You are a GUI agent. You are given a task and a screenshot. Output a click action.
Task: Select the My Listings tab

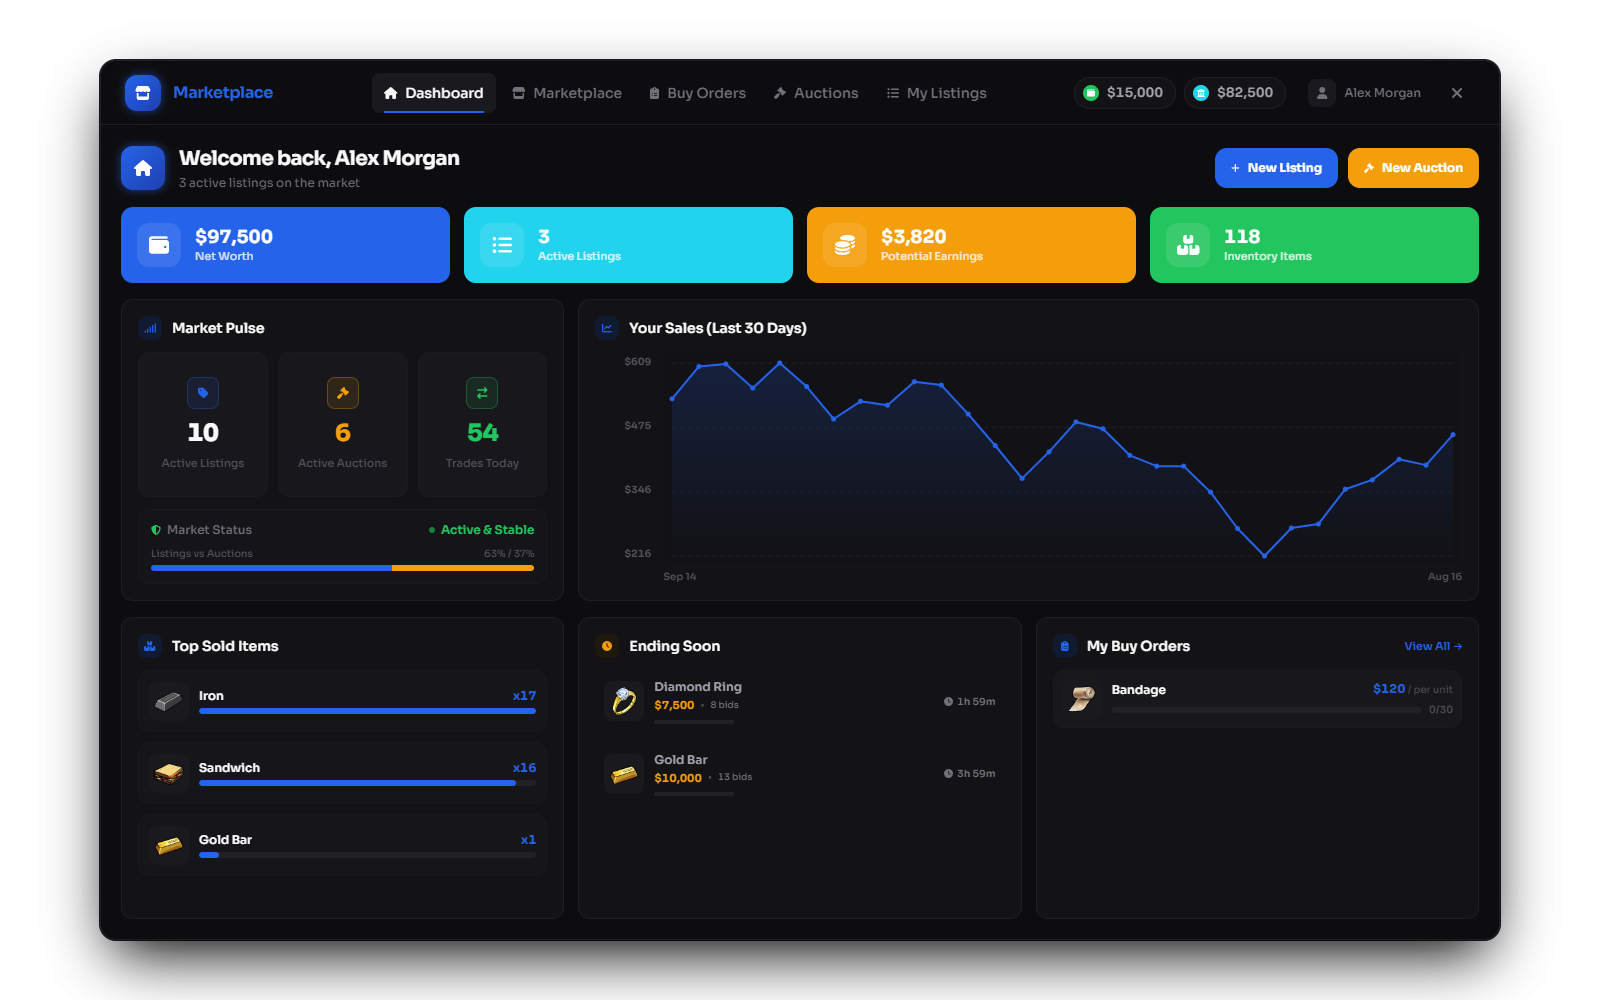936,93
